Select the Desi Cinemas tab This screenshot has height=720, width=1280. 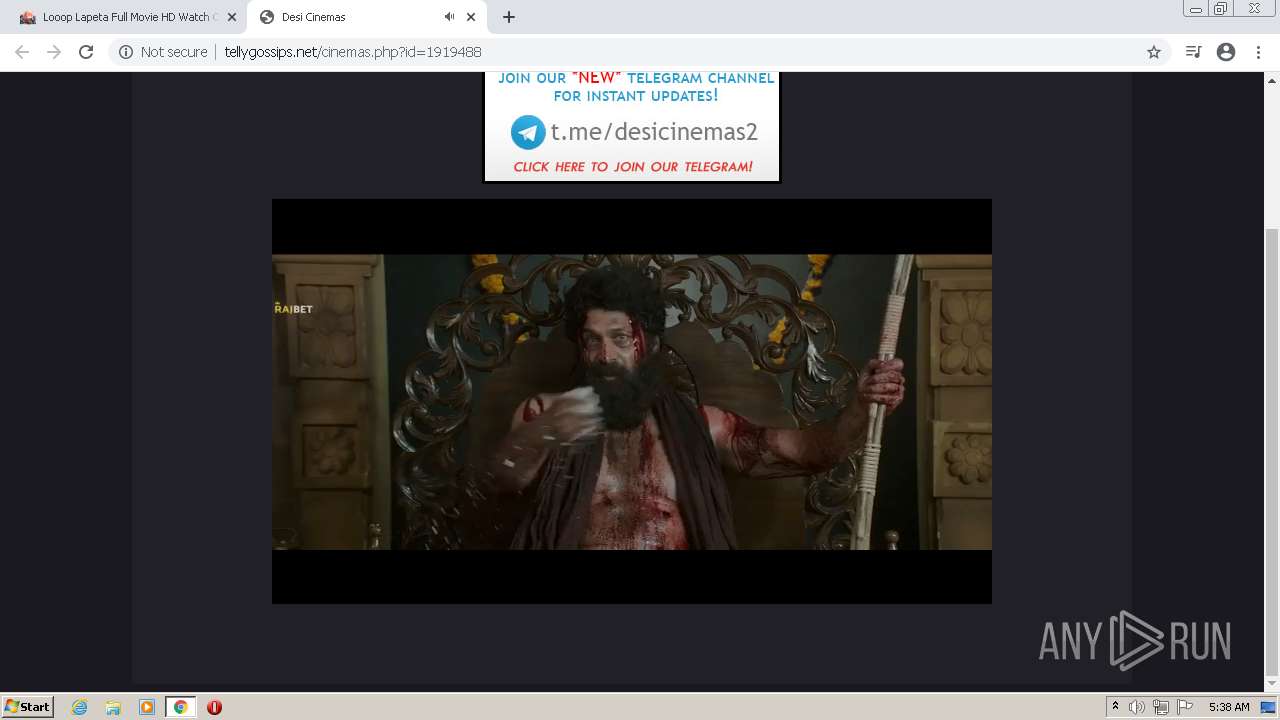[312, 17]
